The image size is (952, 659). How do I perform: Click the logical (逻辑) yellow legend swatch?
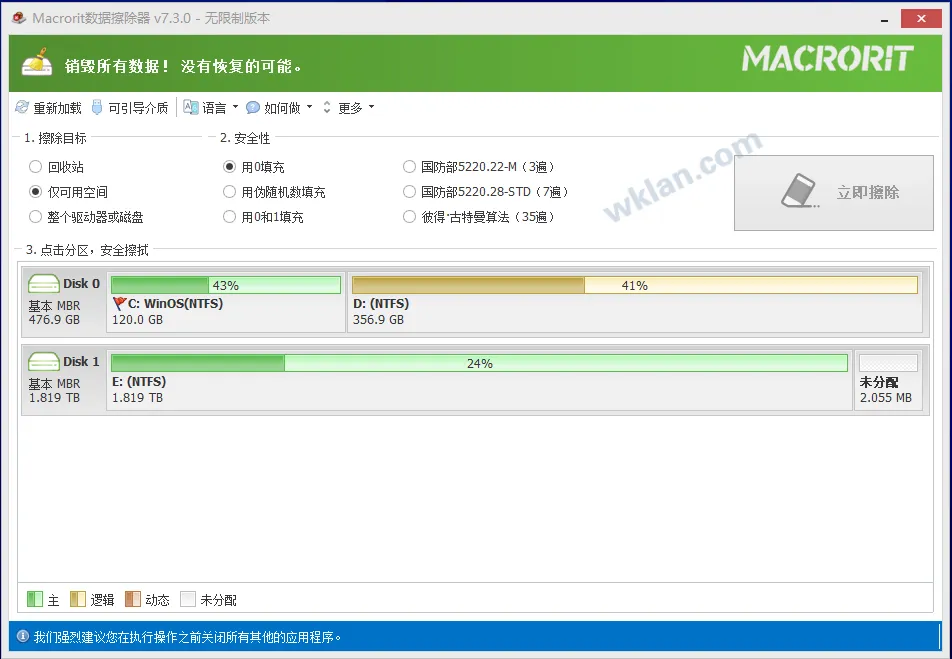click(x=78, y=599)
